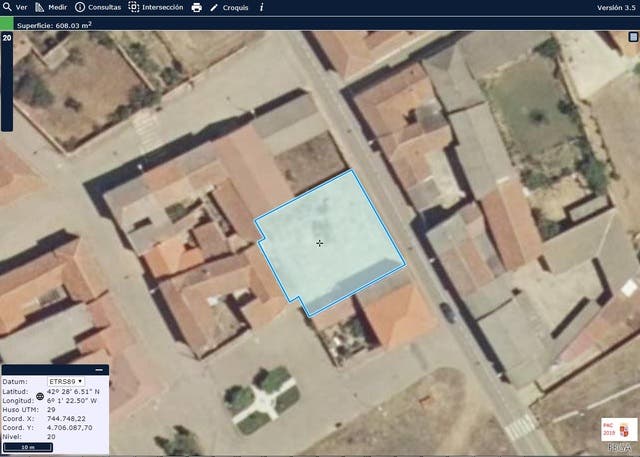
Task: Open the Consultas menu label
Action: [104, 7]
